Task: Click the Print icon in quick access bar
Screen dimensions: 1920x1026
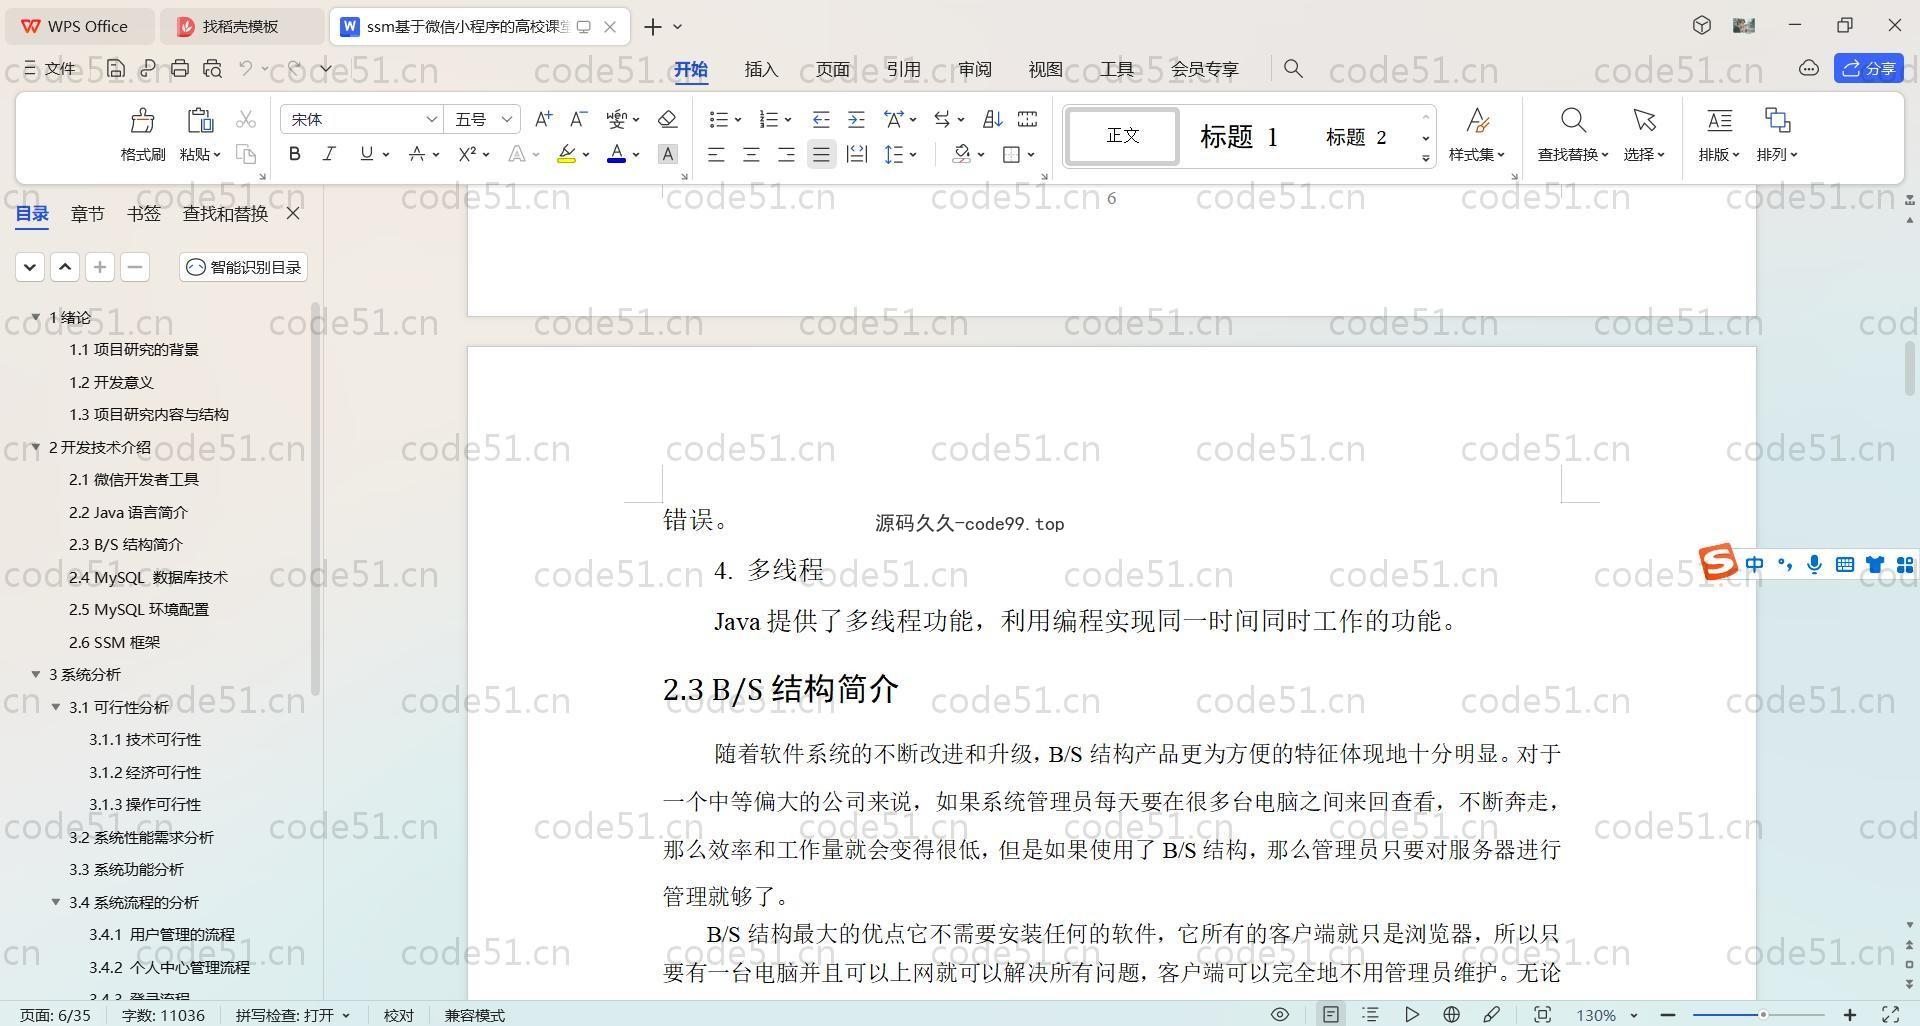Action: click(180, 68)
